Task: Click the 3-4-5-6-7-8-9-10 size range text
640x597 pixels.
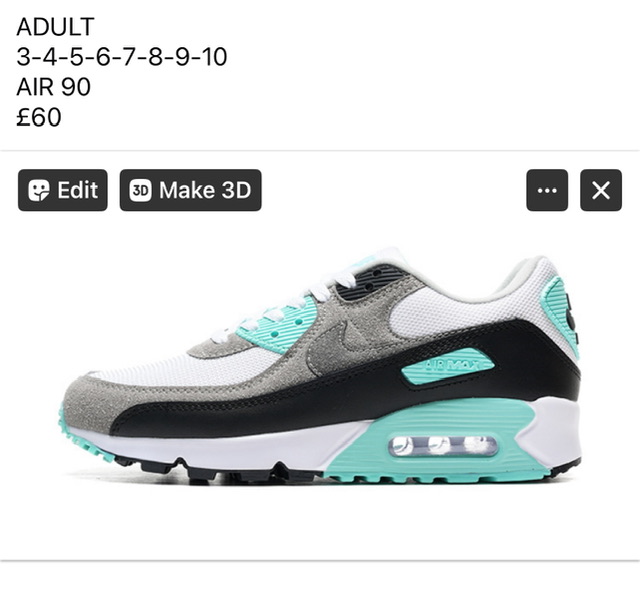Action: [121, 57]
